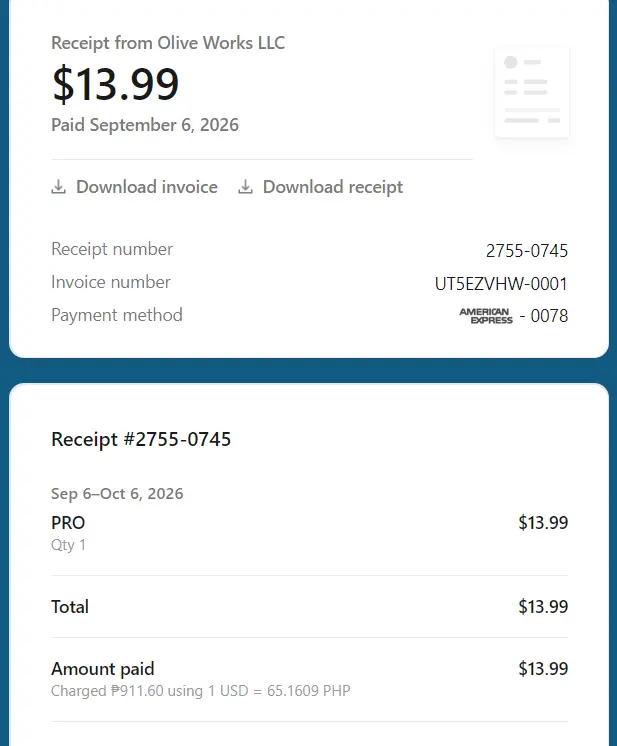Click the Sep 6–Oct 6, 2026 billing period
The height and width of the screenshot is (746, 617).
pyautogui.click(x=117, y=494)
